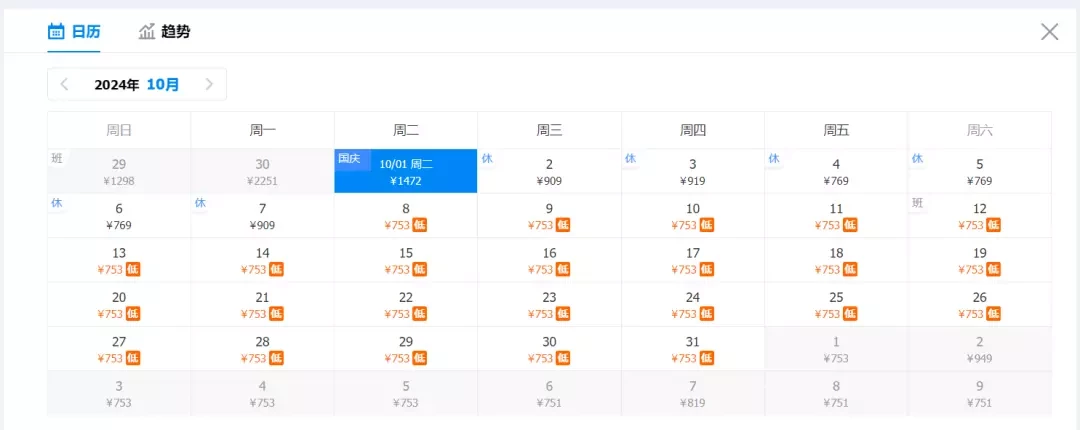Viewport: 1080px width, 430px height.
Task: Click the 班 marker on September 29
Action: (x=56, y=158)
